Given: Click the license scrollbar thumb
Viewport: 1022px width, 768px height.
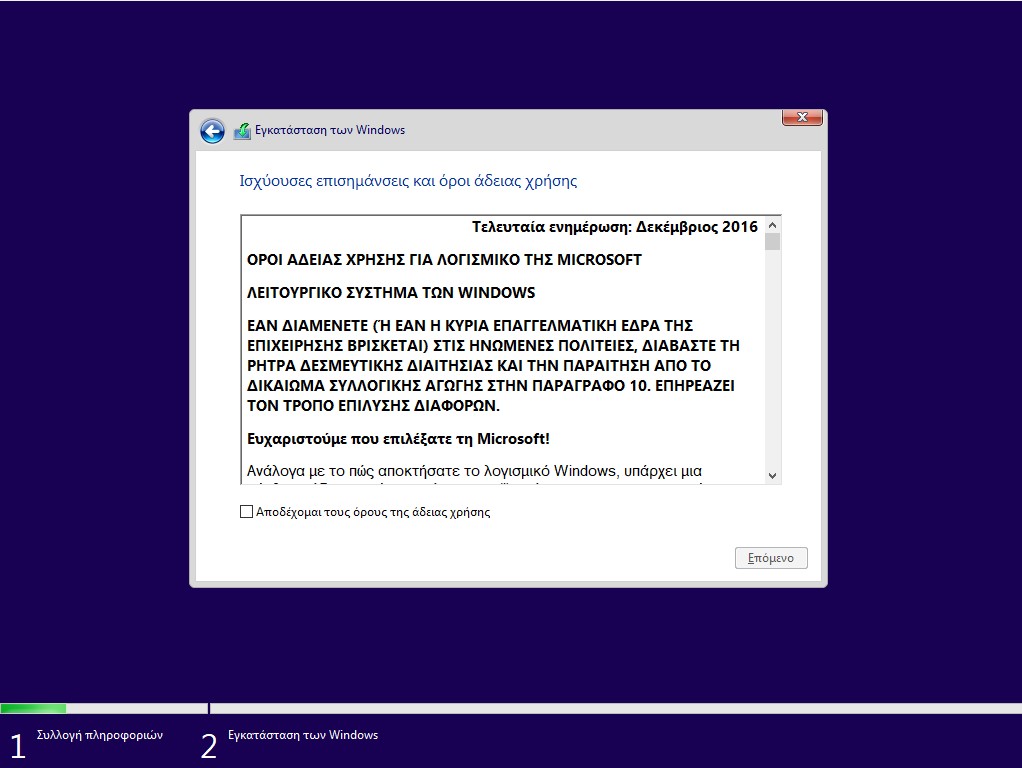Looking at the screenshot, I should [772, 242].
